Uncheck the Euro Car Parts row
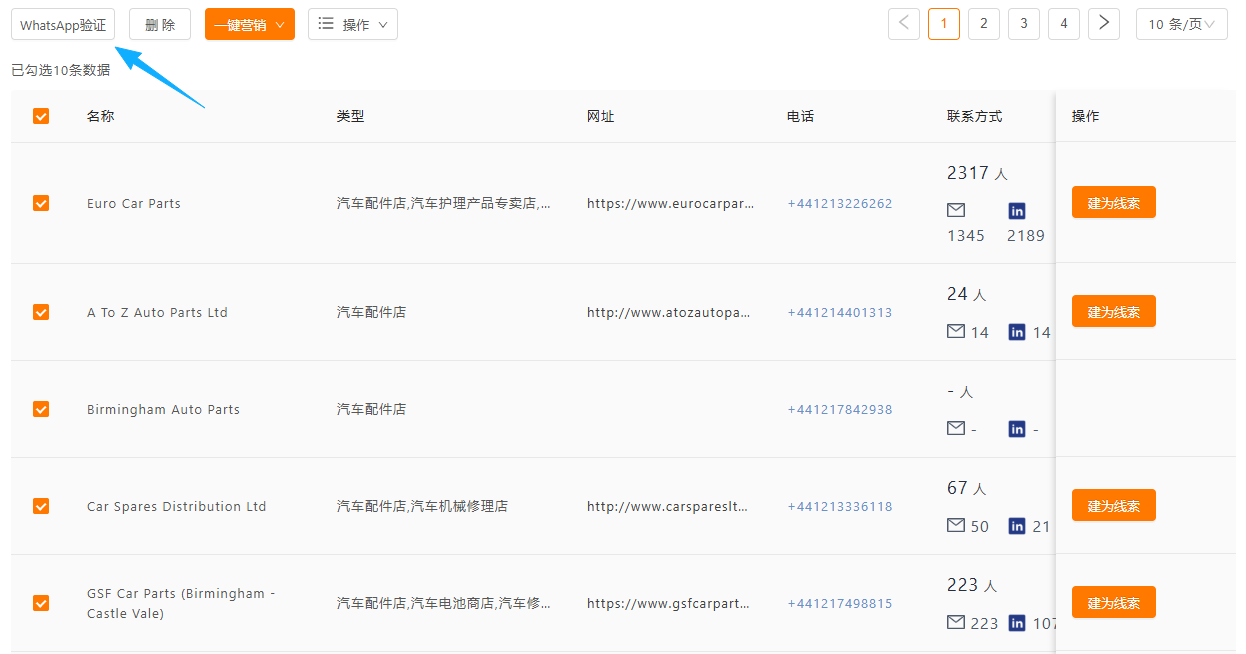Screen dimensions: 1246x654 [x=41, y=203]
